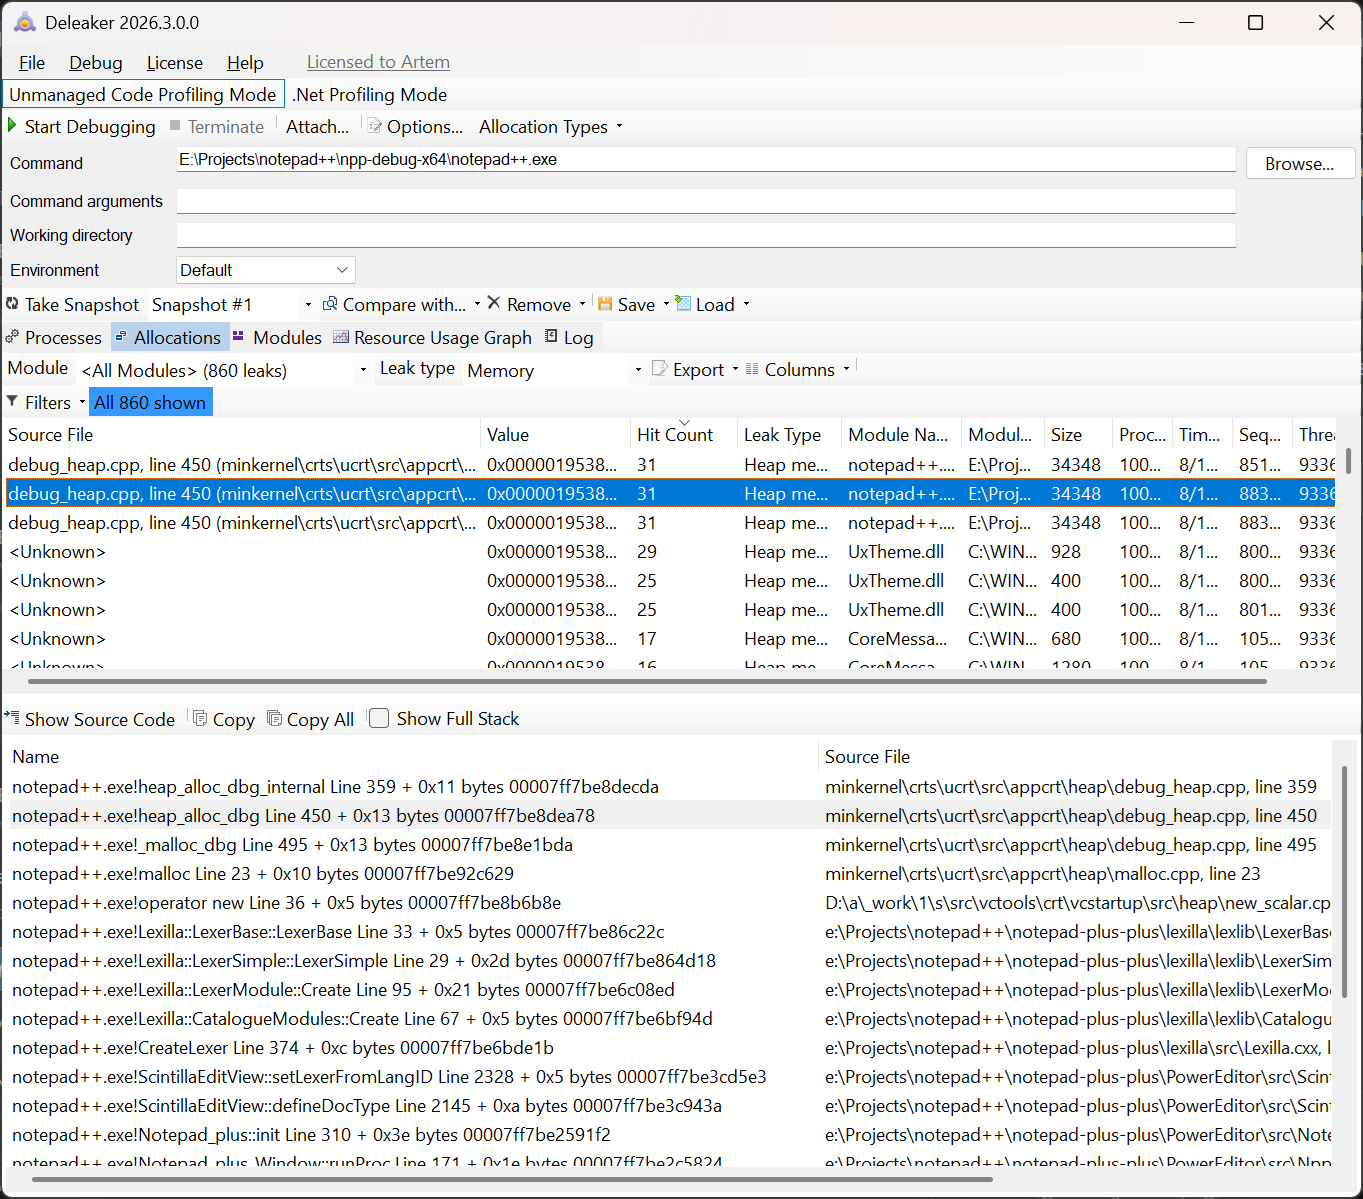The width and height of the screenshot is (1363, 1199).
Task: Click into the Command arguments field
Action: pyautogui.click(x=706, y=201)
